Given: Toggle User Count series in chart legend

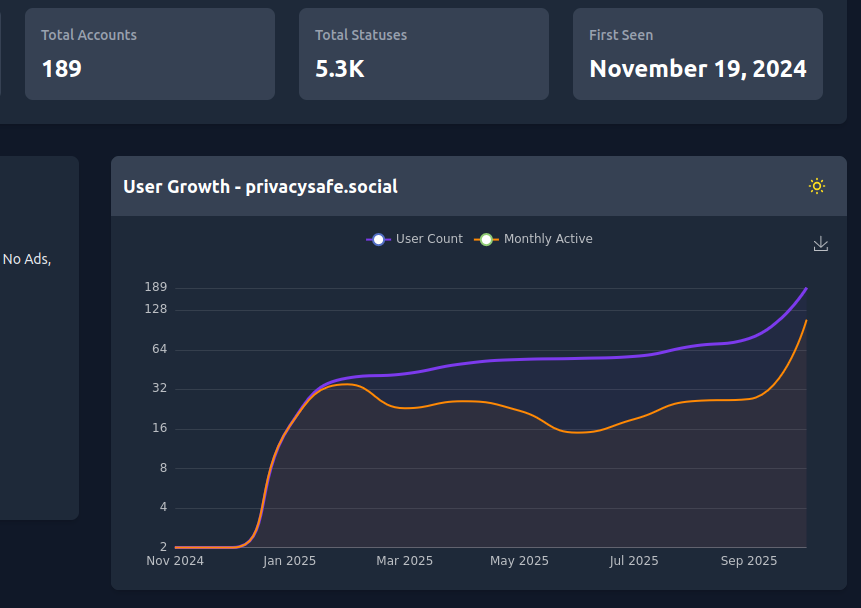Looking at the screenshot, I should [415, 239].
